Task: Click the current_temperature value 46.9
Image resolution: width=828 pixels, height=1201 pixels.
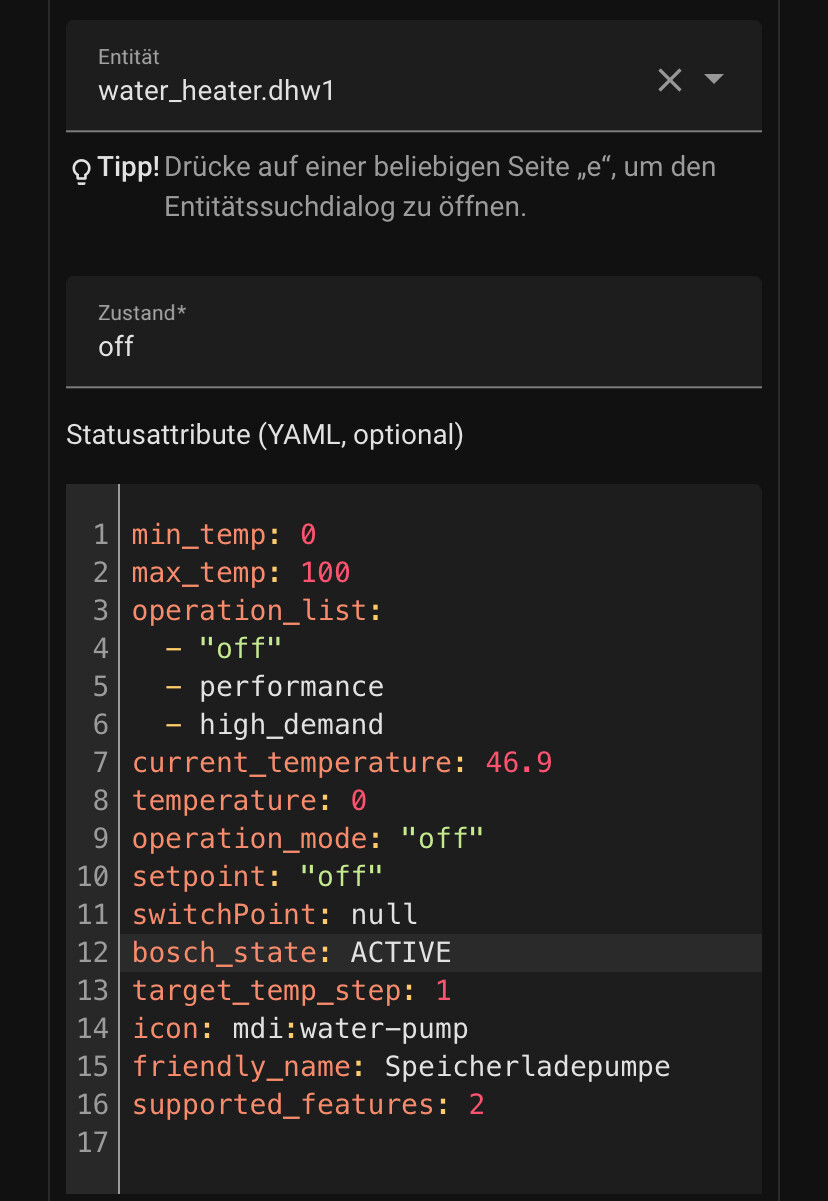Action: coord(519,763)
